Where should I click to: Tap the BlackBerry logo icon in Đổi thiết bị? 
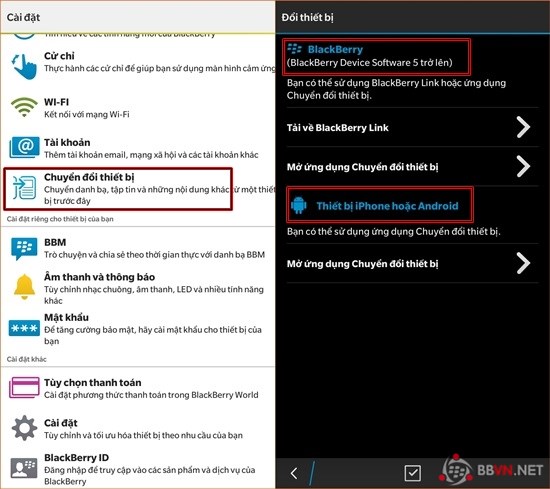coord(294,49)
